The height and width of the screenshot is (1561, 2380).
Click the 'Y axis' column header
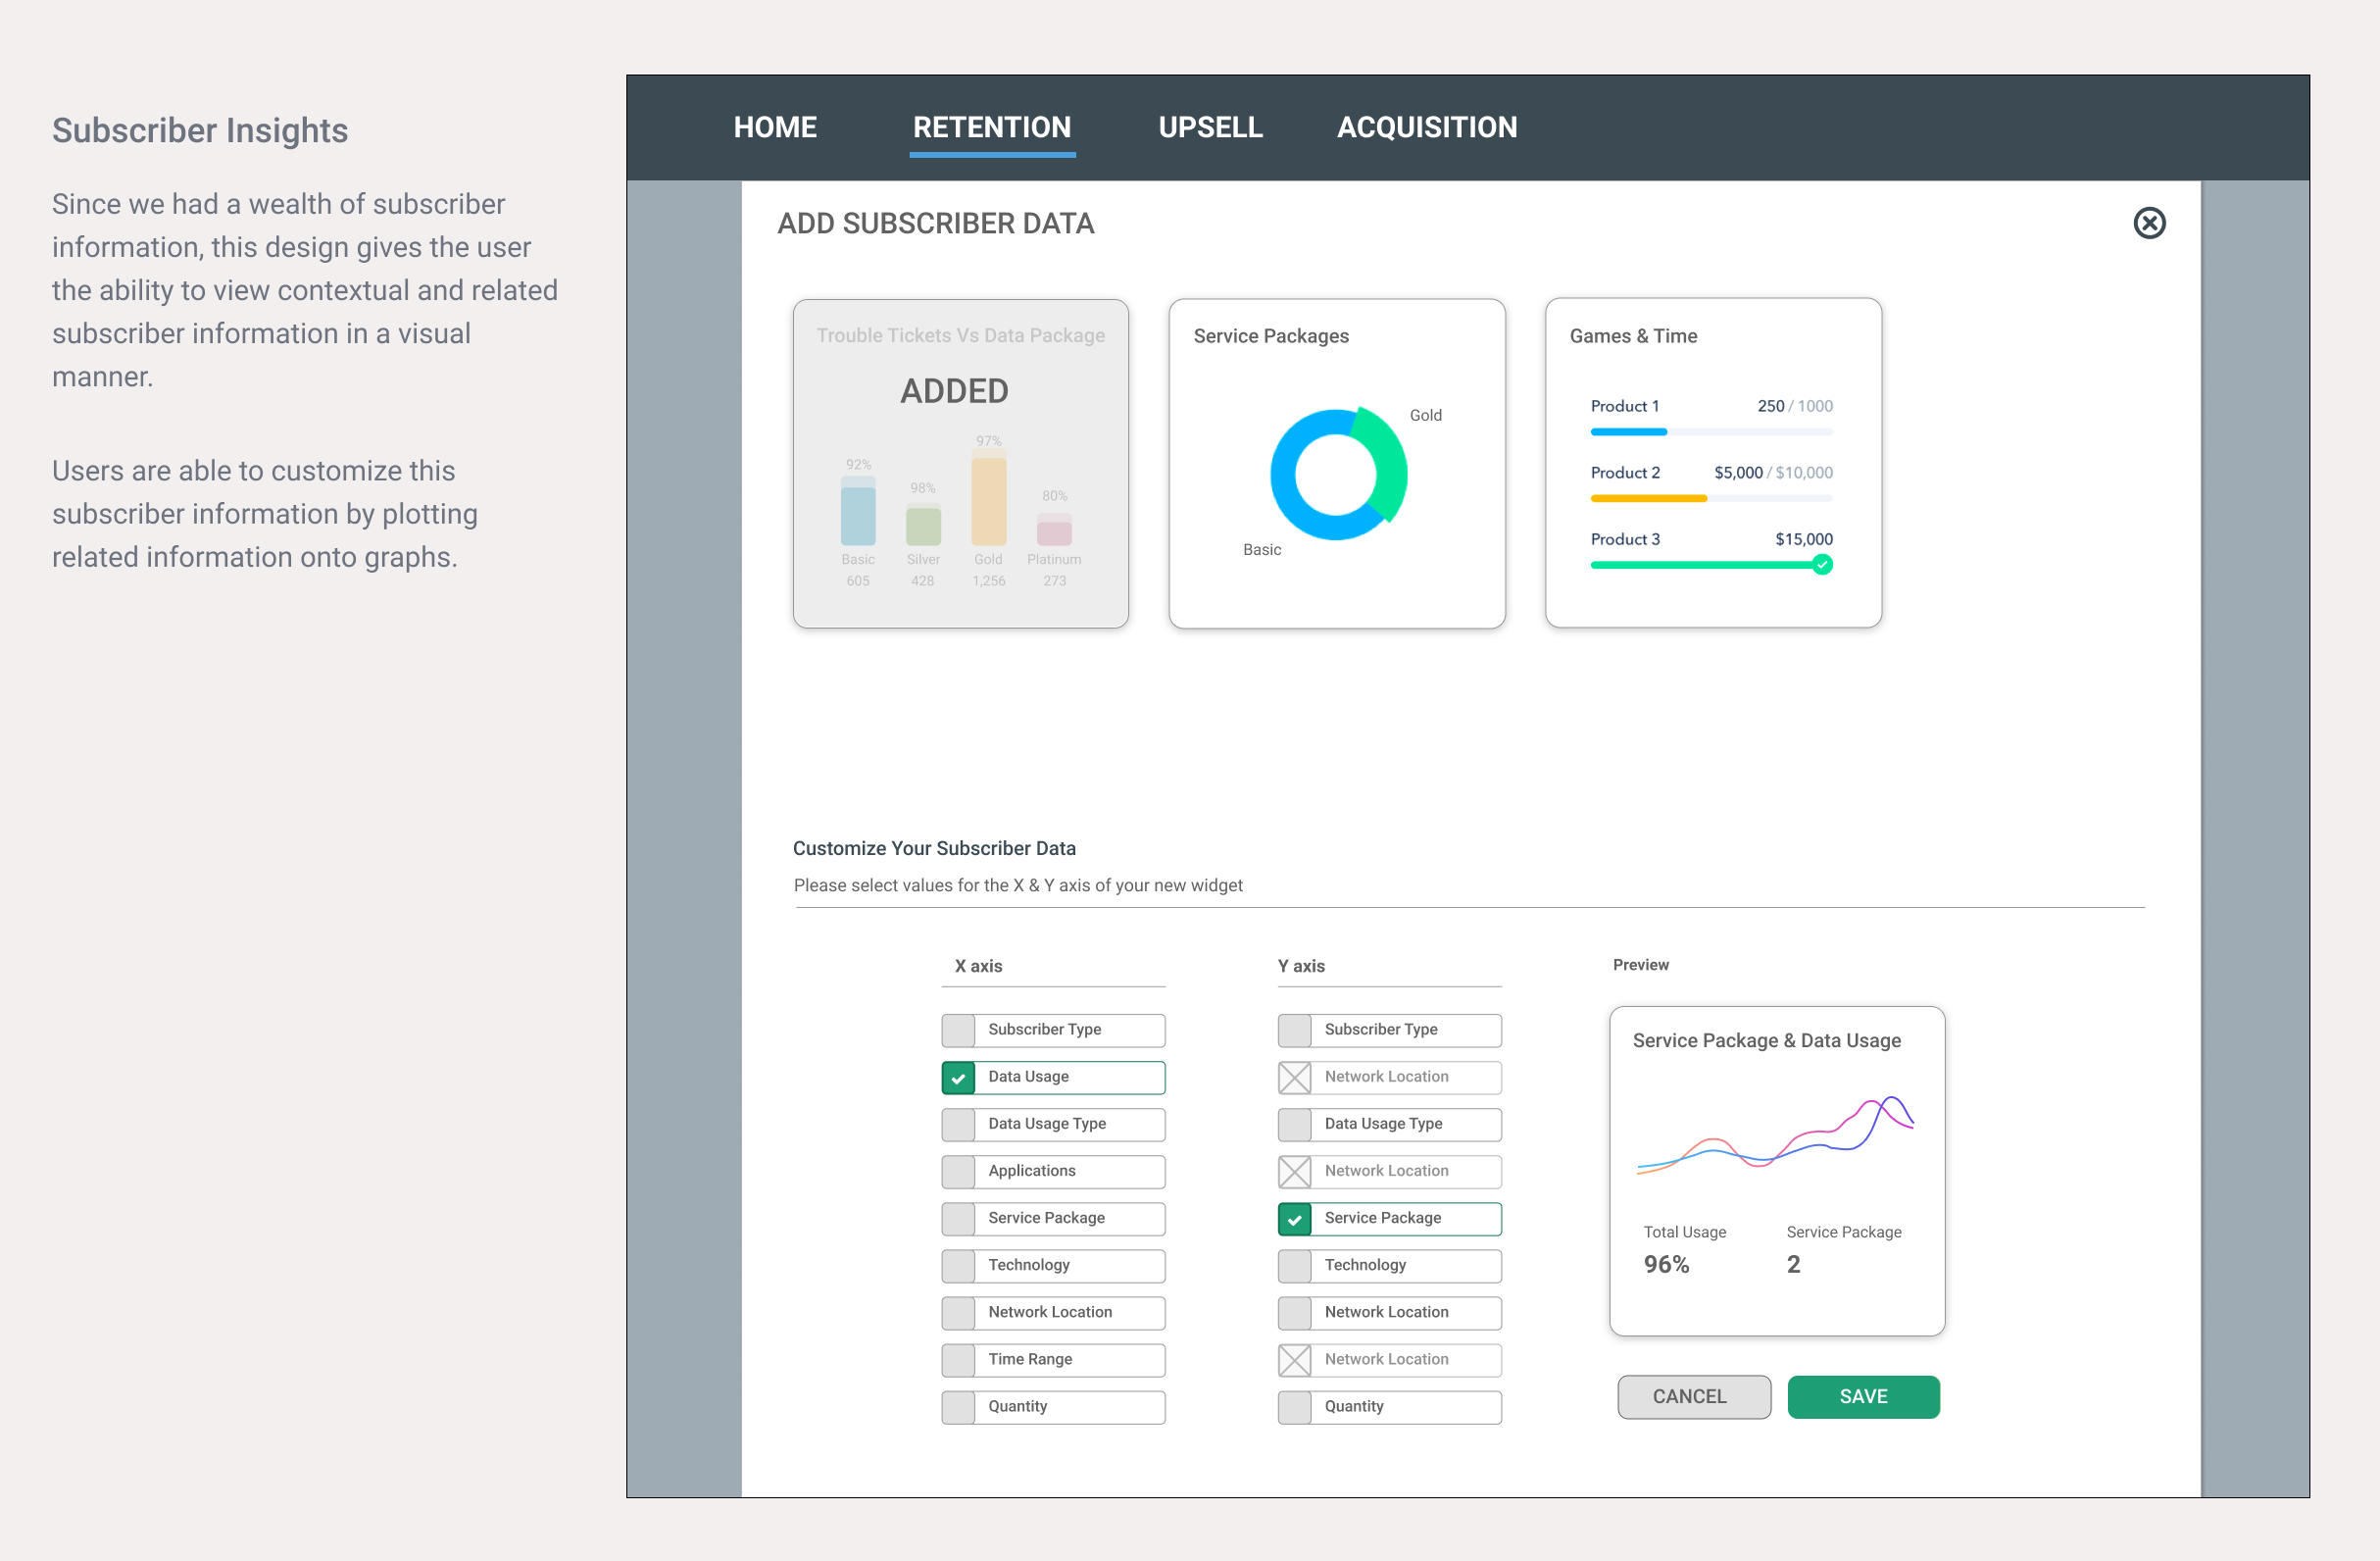(x=1301, y=966)
